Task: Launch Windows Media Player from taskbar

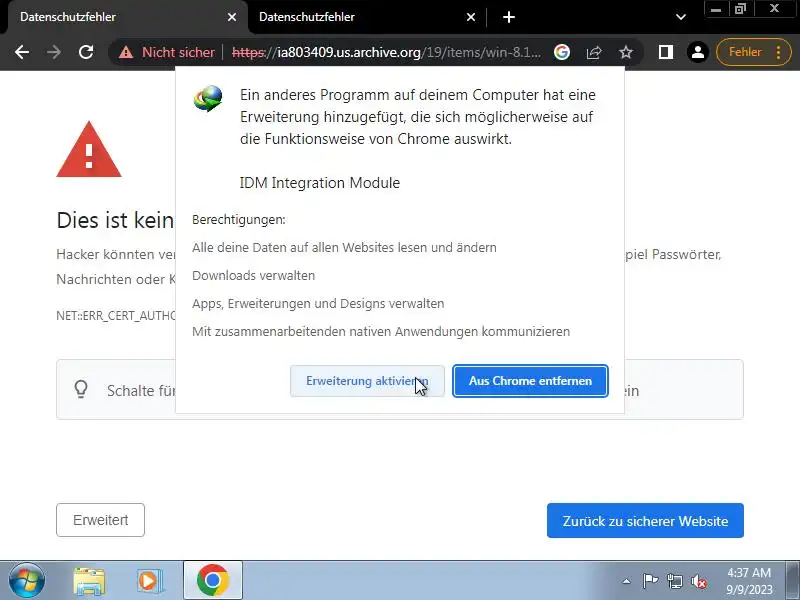Action: click(x=149, y=581)
